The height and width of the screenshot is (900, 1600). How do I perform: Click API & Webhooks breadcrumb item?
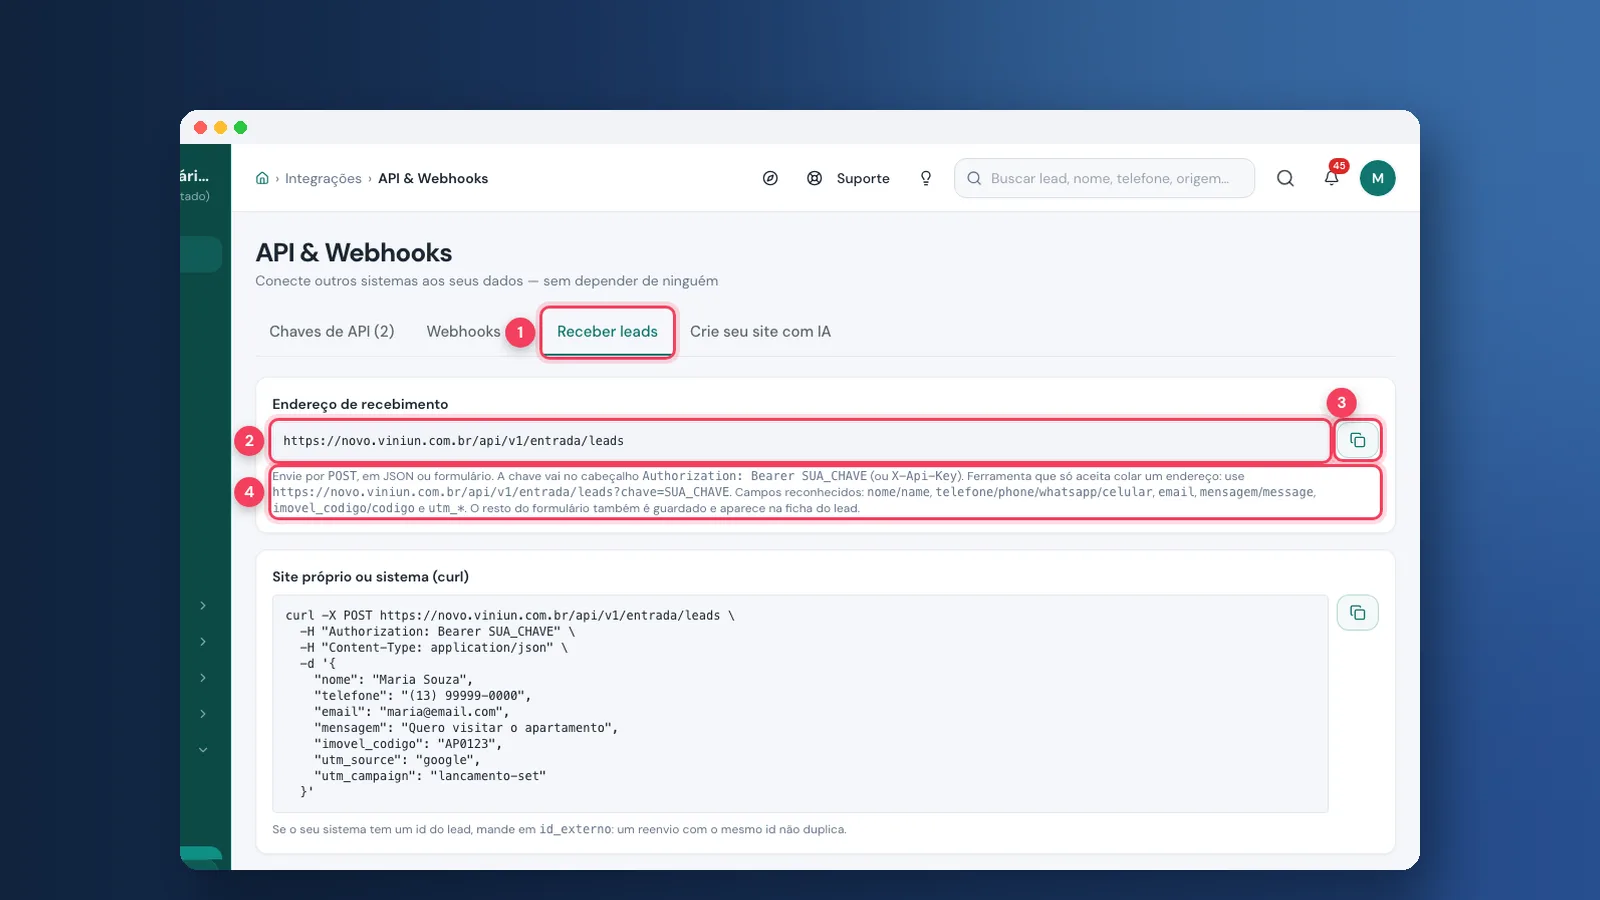pyautogui.click(x=433, y=178)
